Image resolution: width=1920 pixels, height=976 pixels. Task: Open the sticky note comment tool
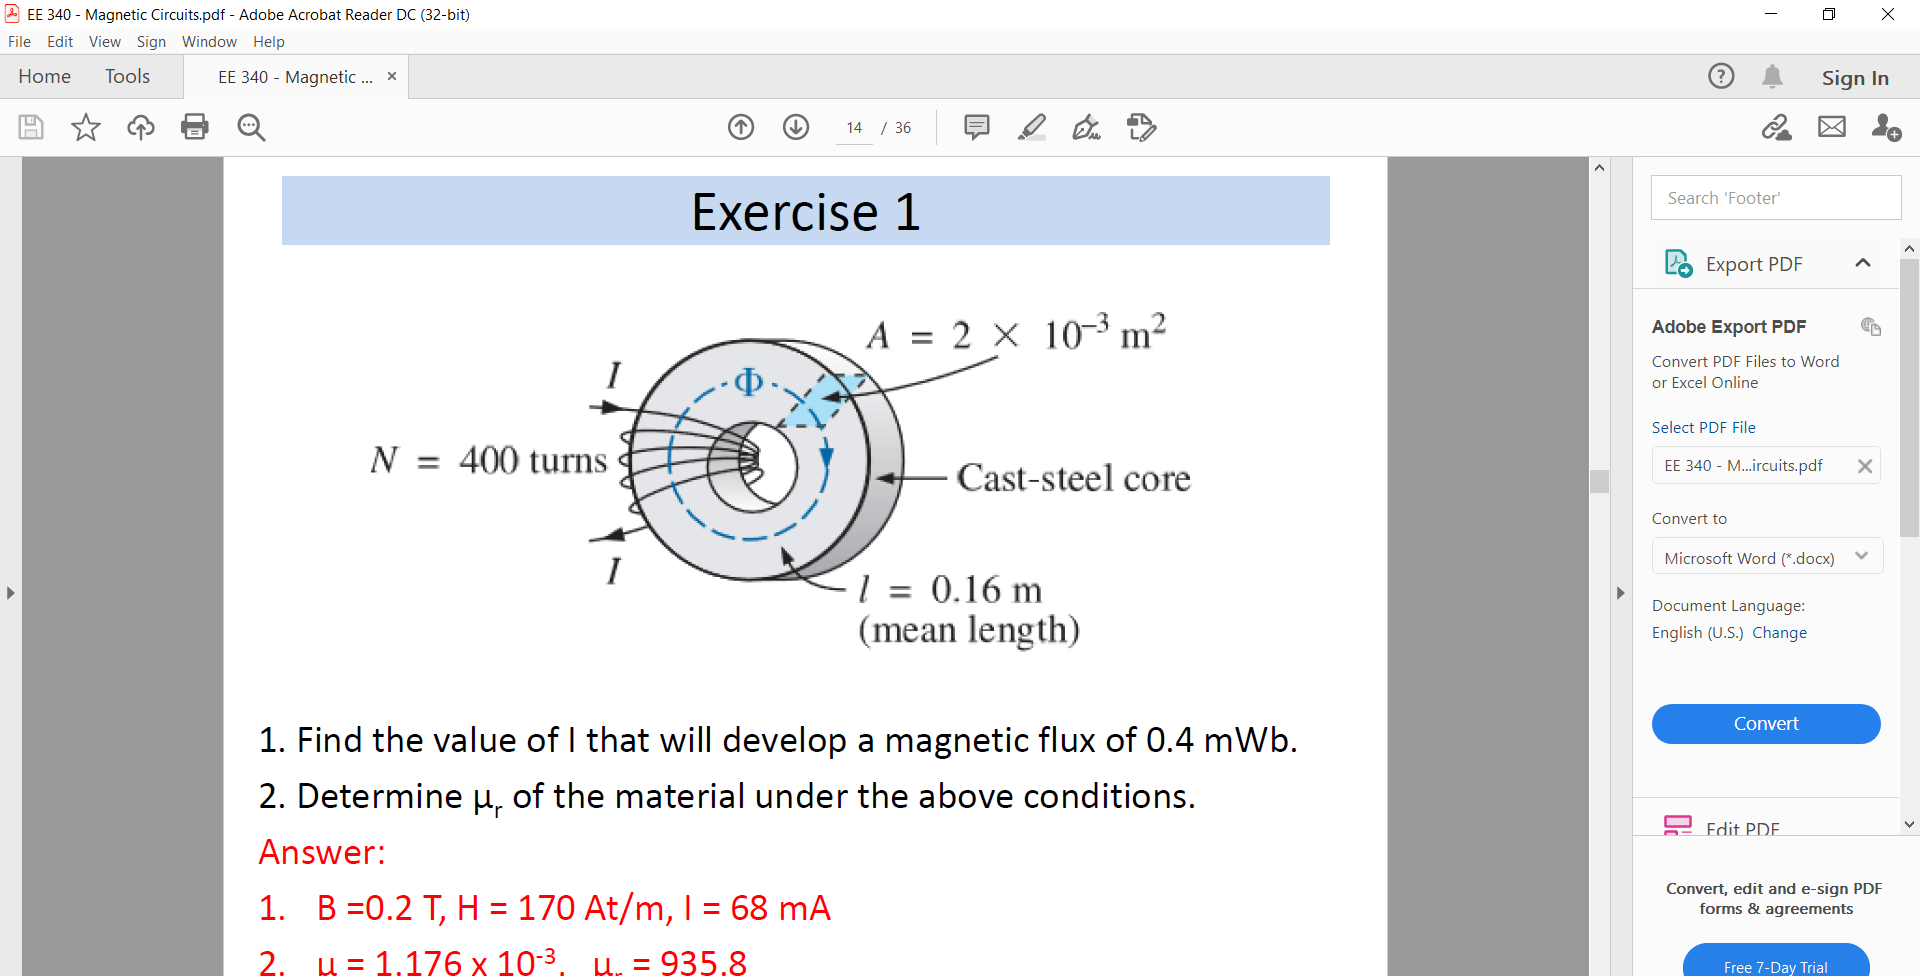[976, 127]
